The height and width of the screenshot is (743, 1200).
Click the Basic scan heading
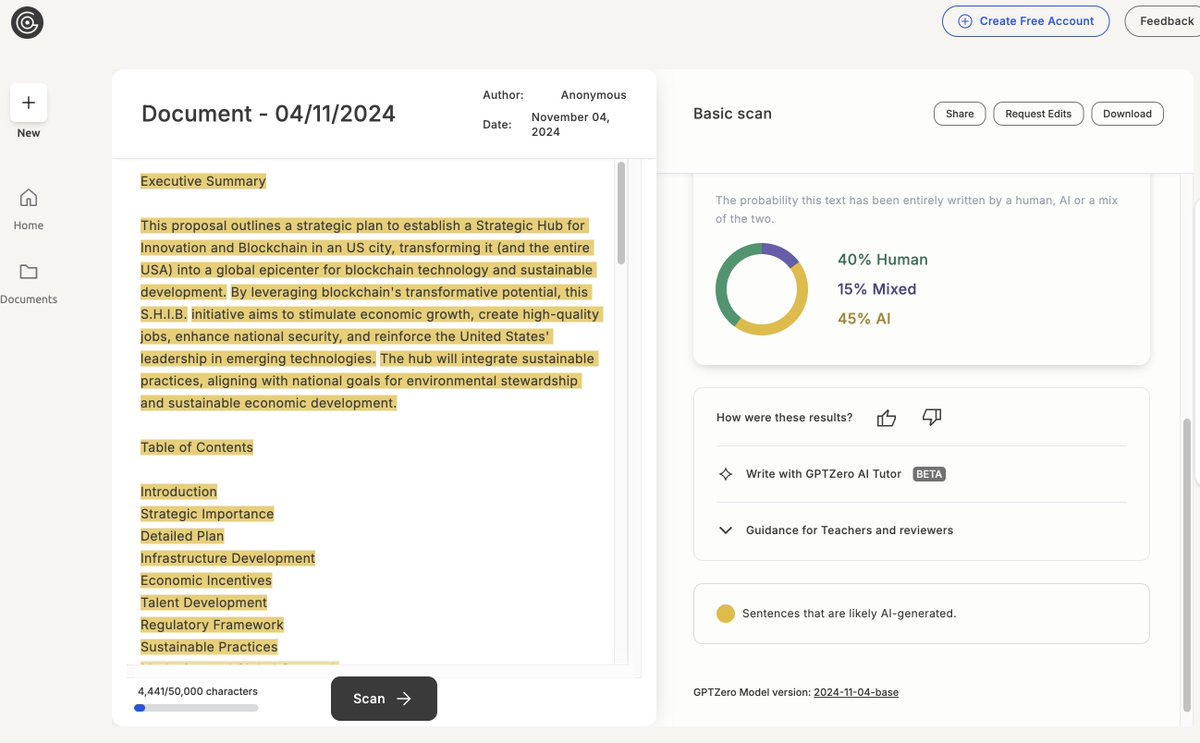tap(732, 114)
